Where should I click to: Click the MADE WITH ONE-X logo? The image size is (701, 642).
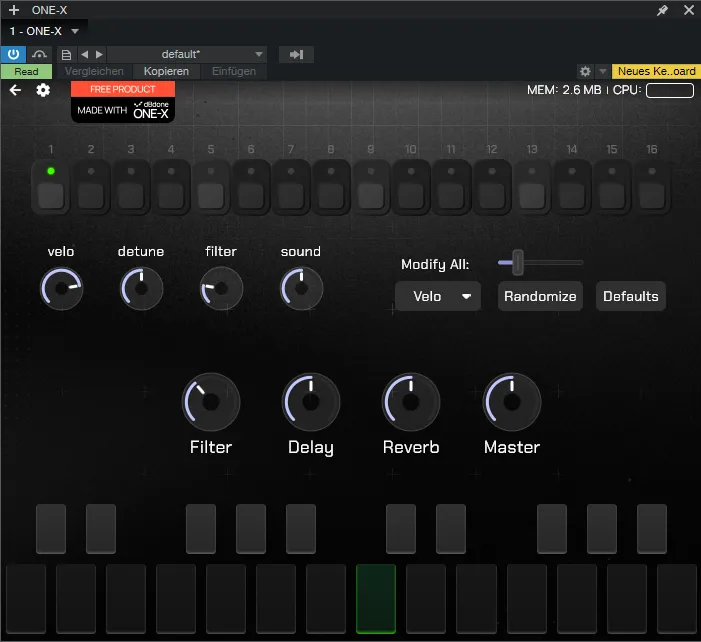point(123,110)
